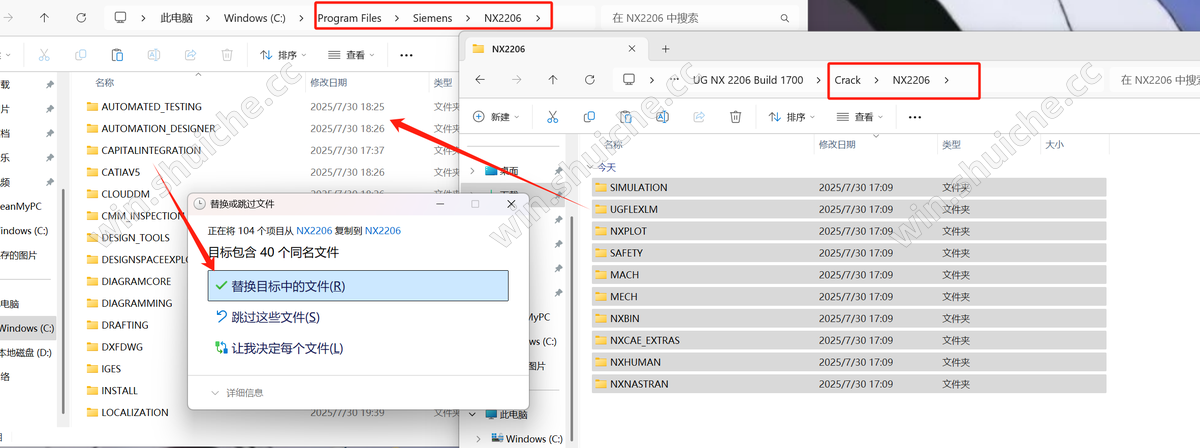Select the UGFLEXLM folder in the Crack window

tap(849, 209)
